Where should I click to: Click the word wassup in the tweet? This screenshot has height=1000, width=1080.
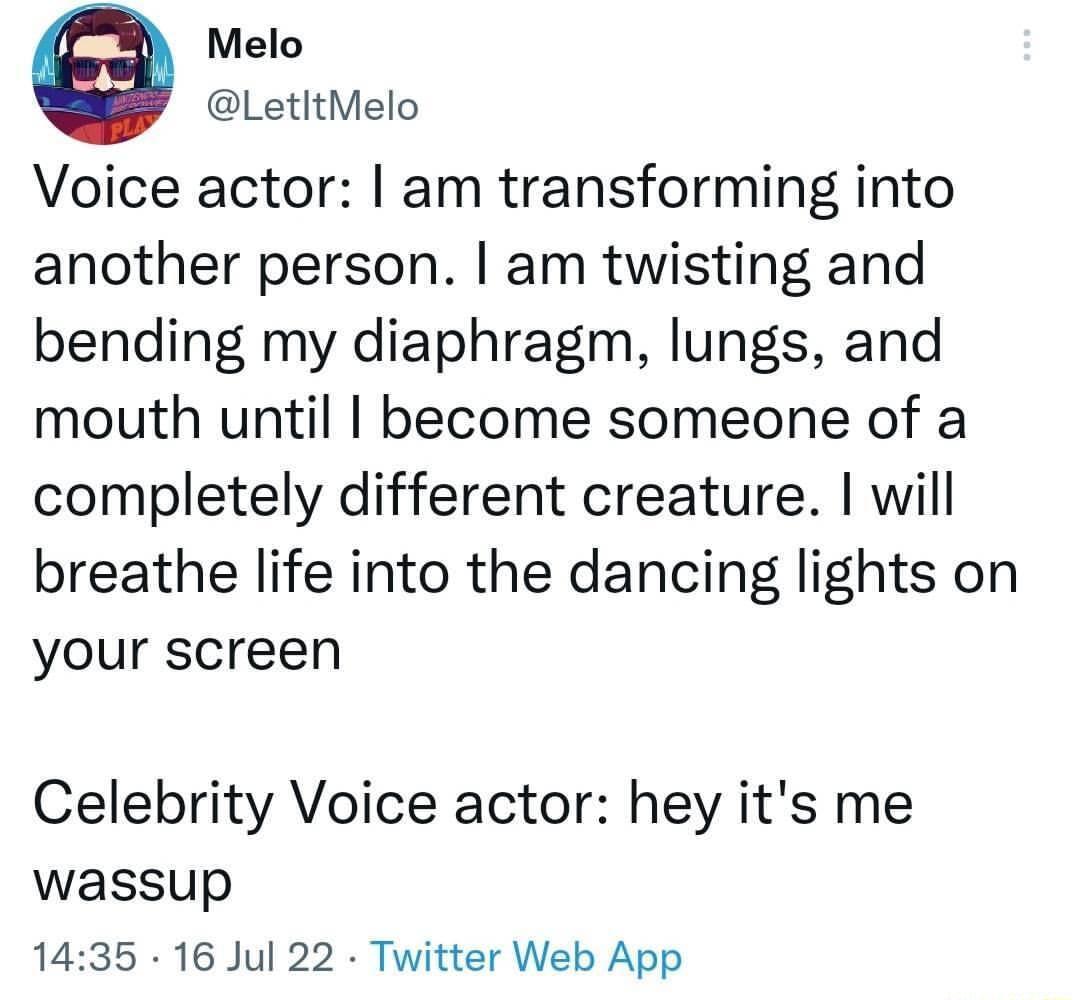(x=132, y=880)
